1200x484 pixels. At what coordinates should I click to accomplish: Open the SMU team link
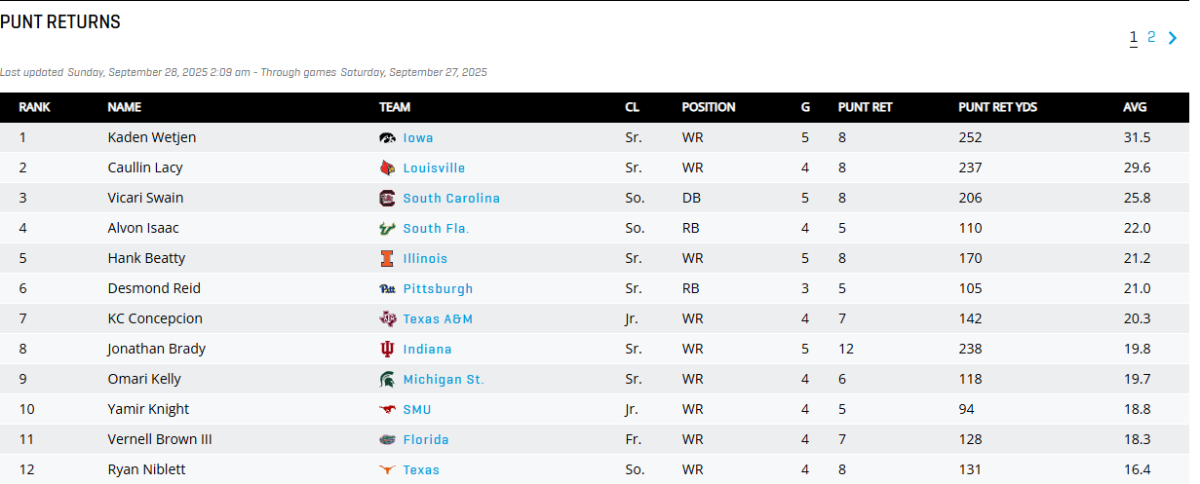click(417, 409)
